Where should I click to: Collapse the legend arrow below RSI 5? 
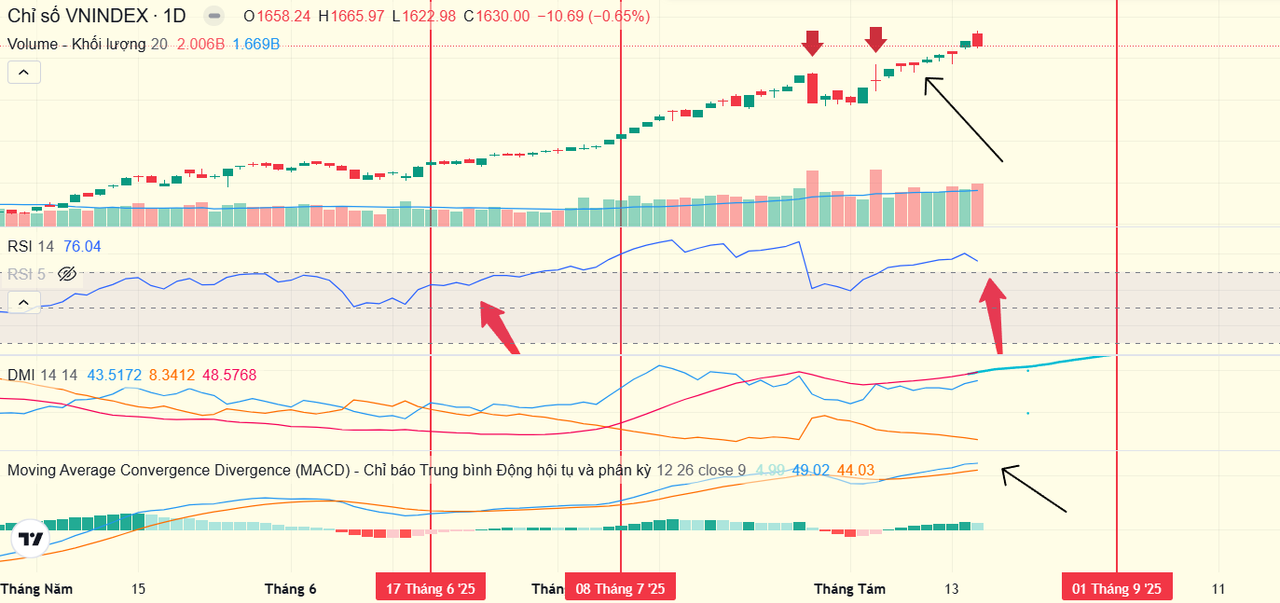(24, 302)
